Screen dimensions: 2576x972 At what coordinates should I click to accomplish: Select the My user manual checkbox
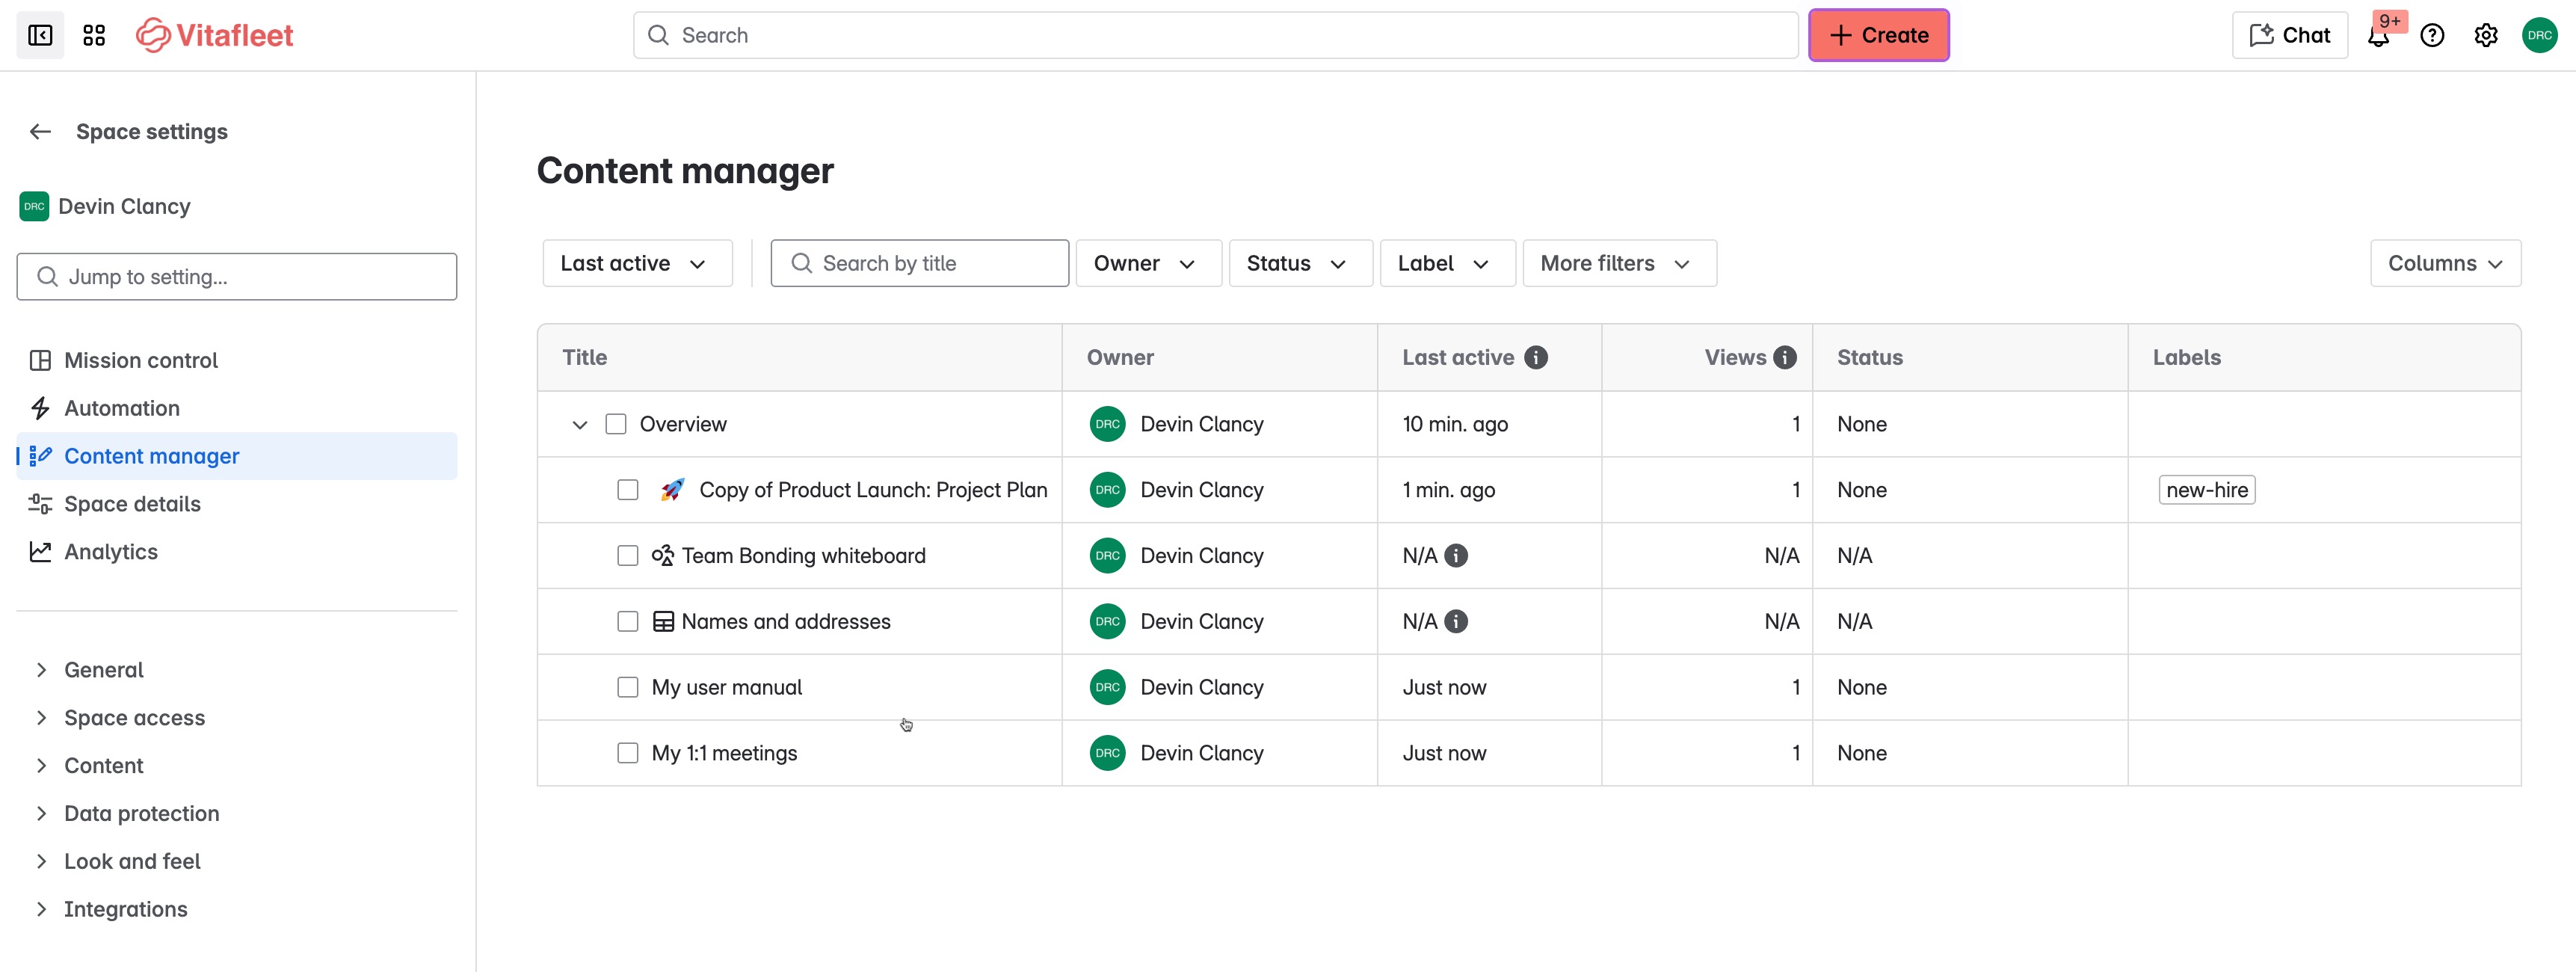click(628, 688)
